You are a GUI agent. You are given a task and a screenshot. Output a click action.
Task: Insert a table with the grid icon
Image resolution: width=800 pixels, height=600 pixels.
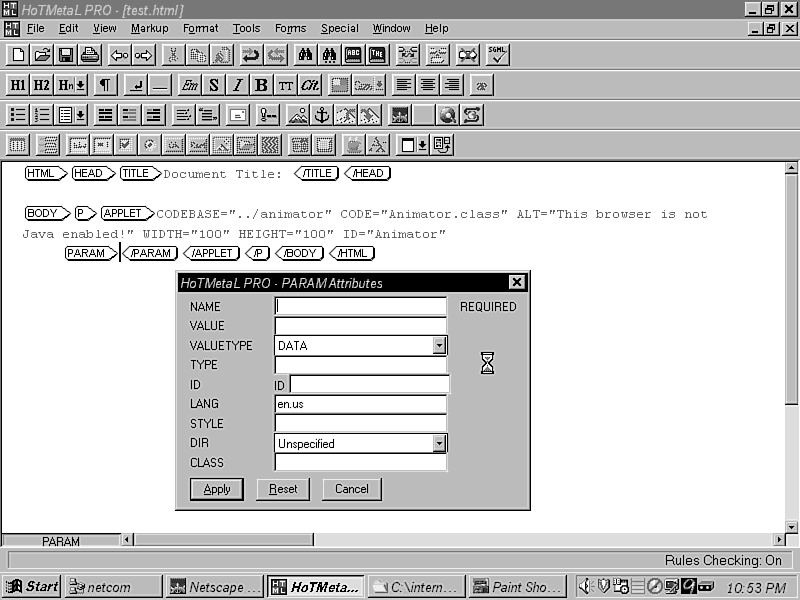[18, 145]
